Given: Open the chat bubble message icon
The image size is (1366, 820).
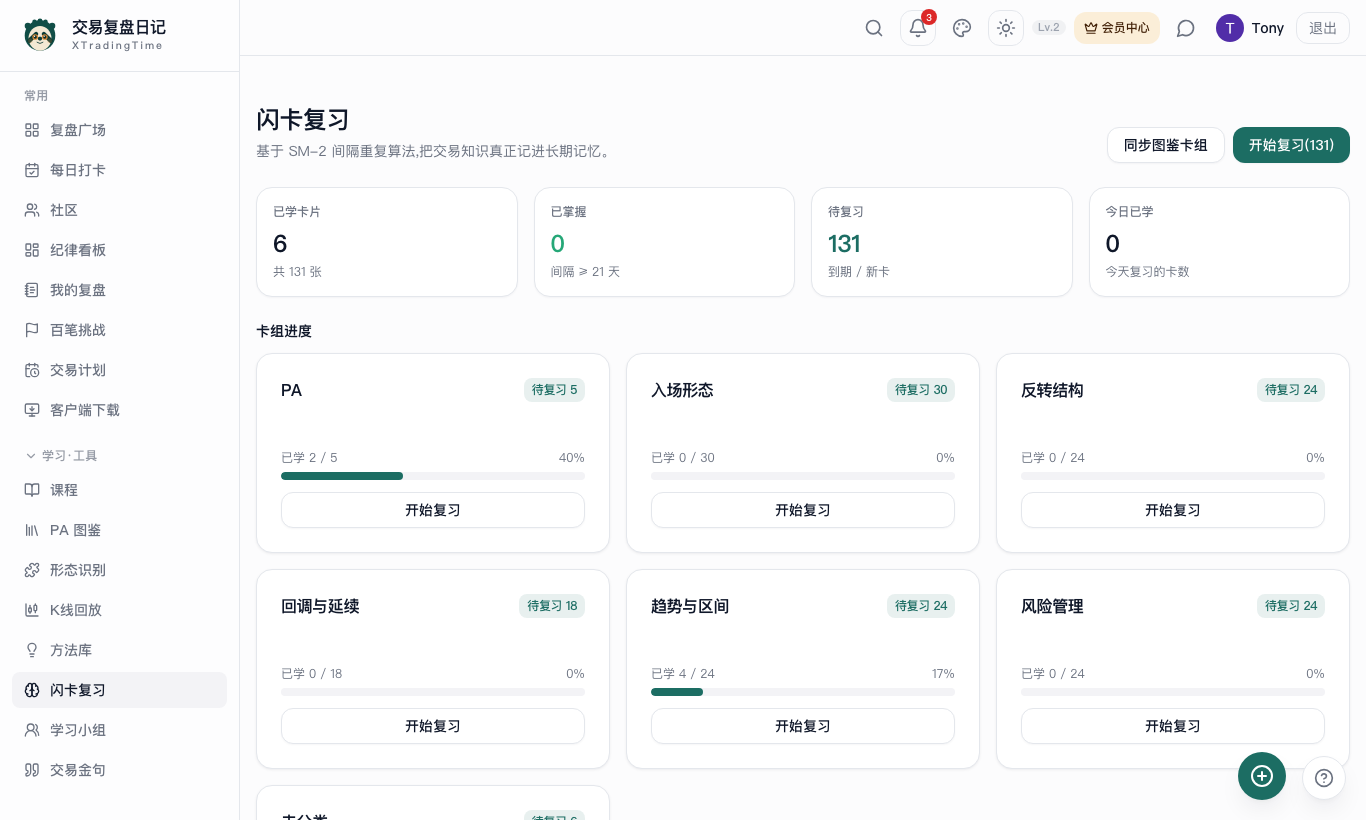Looking at the screenshot, I should pos(1186,28).
